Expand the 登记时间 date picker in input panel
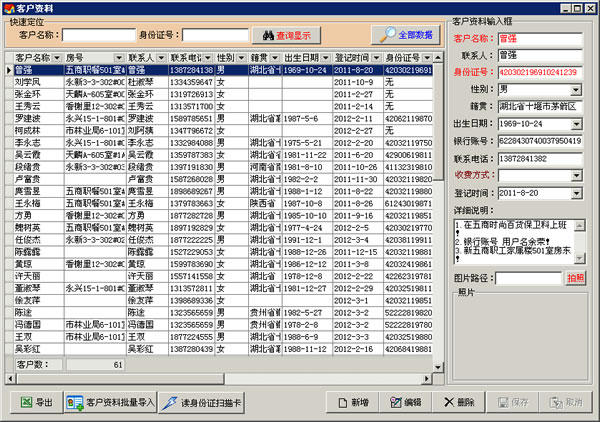 point(576,193)
